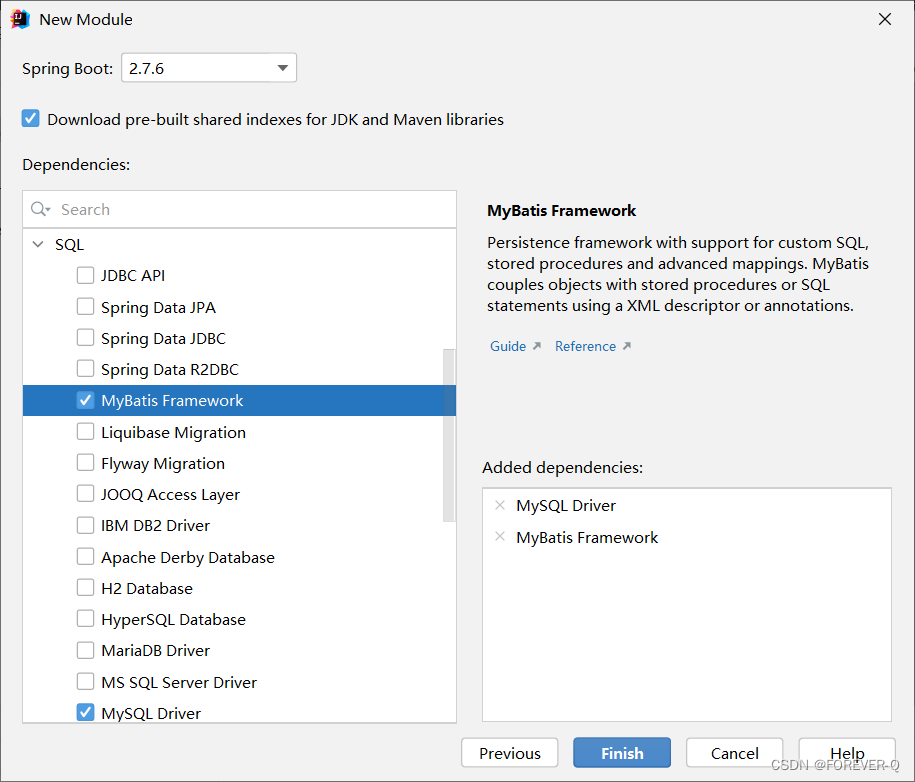
Task: Enable the H2 Database dependency
Action: 85,588
